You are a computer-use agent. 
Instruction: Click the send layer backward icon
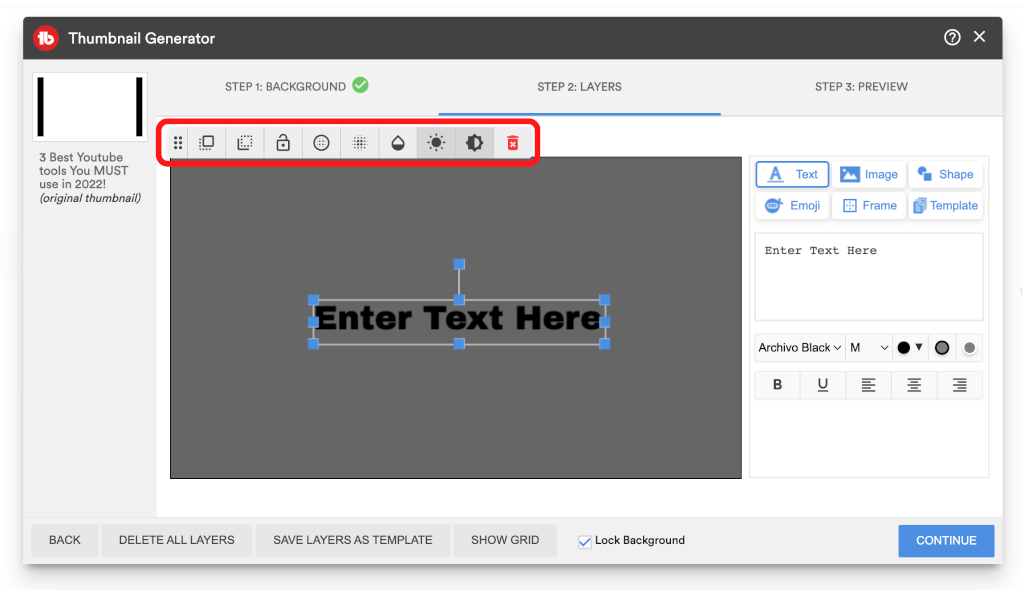(x=245, y=143)
